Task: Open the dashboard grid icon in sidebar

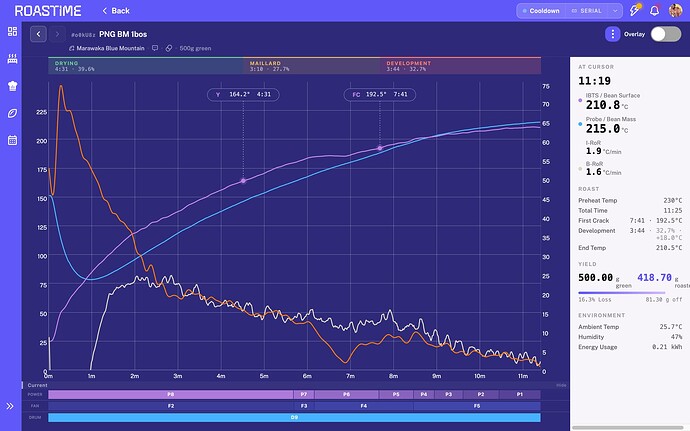Action: click(x=12, y=31)
